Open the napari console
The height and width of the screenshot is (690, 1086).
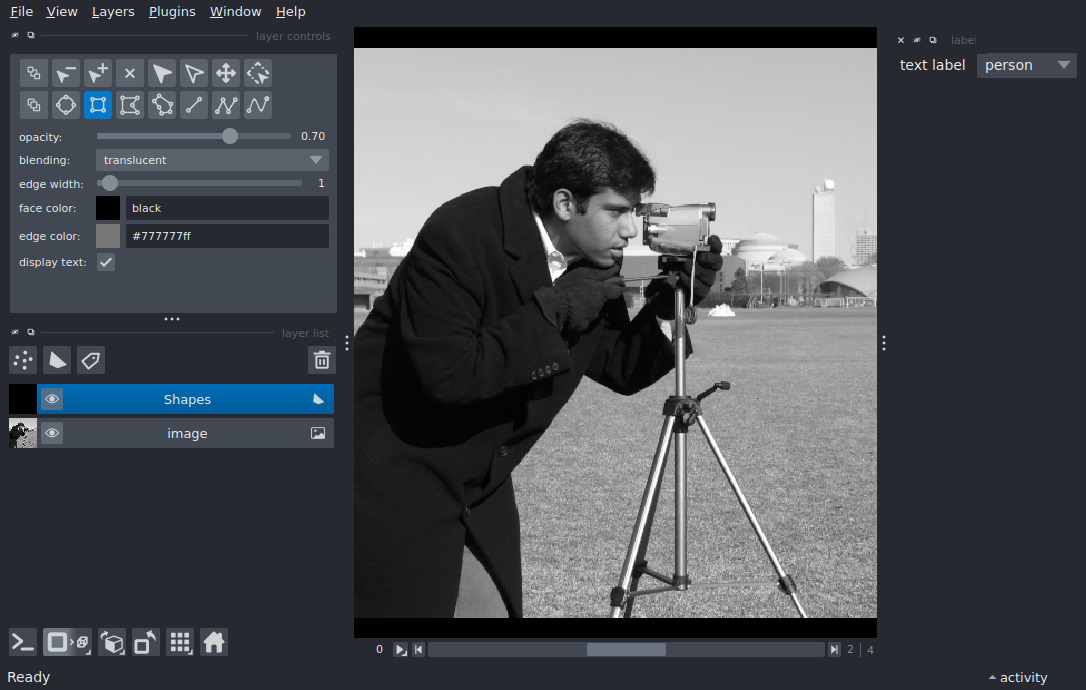(x=23, y=642)
